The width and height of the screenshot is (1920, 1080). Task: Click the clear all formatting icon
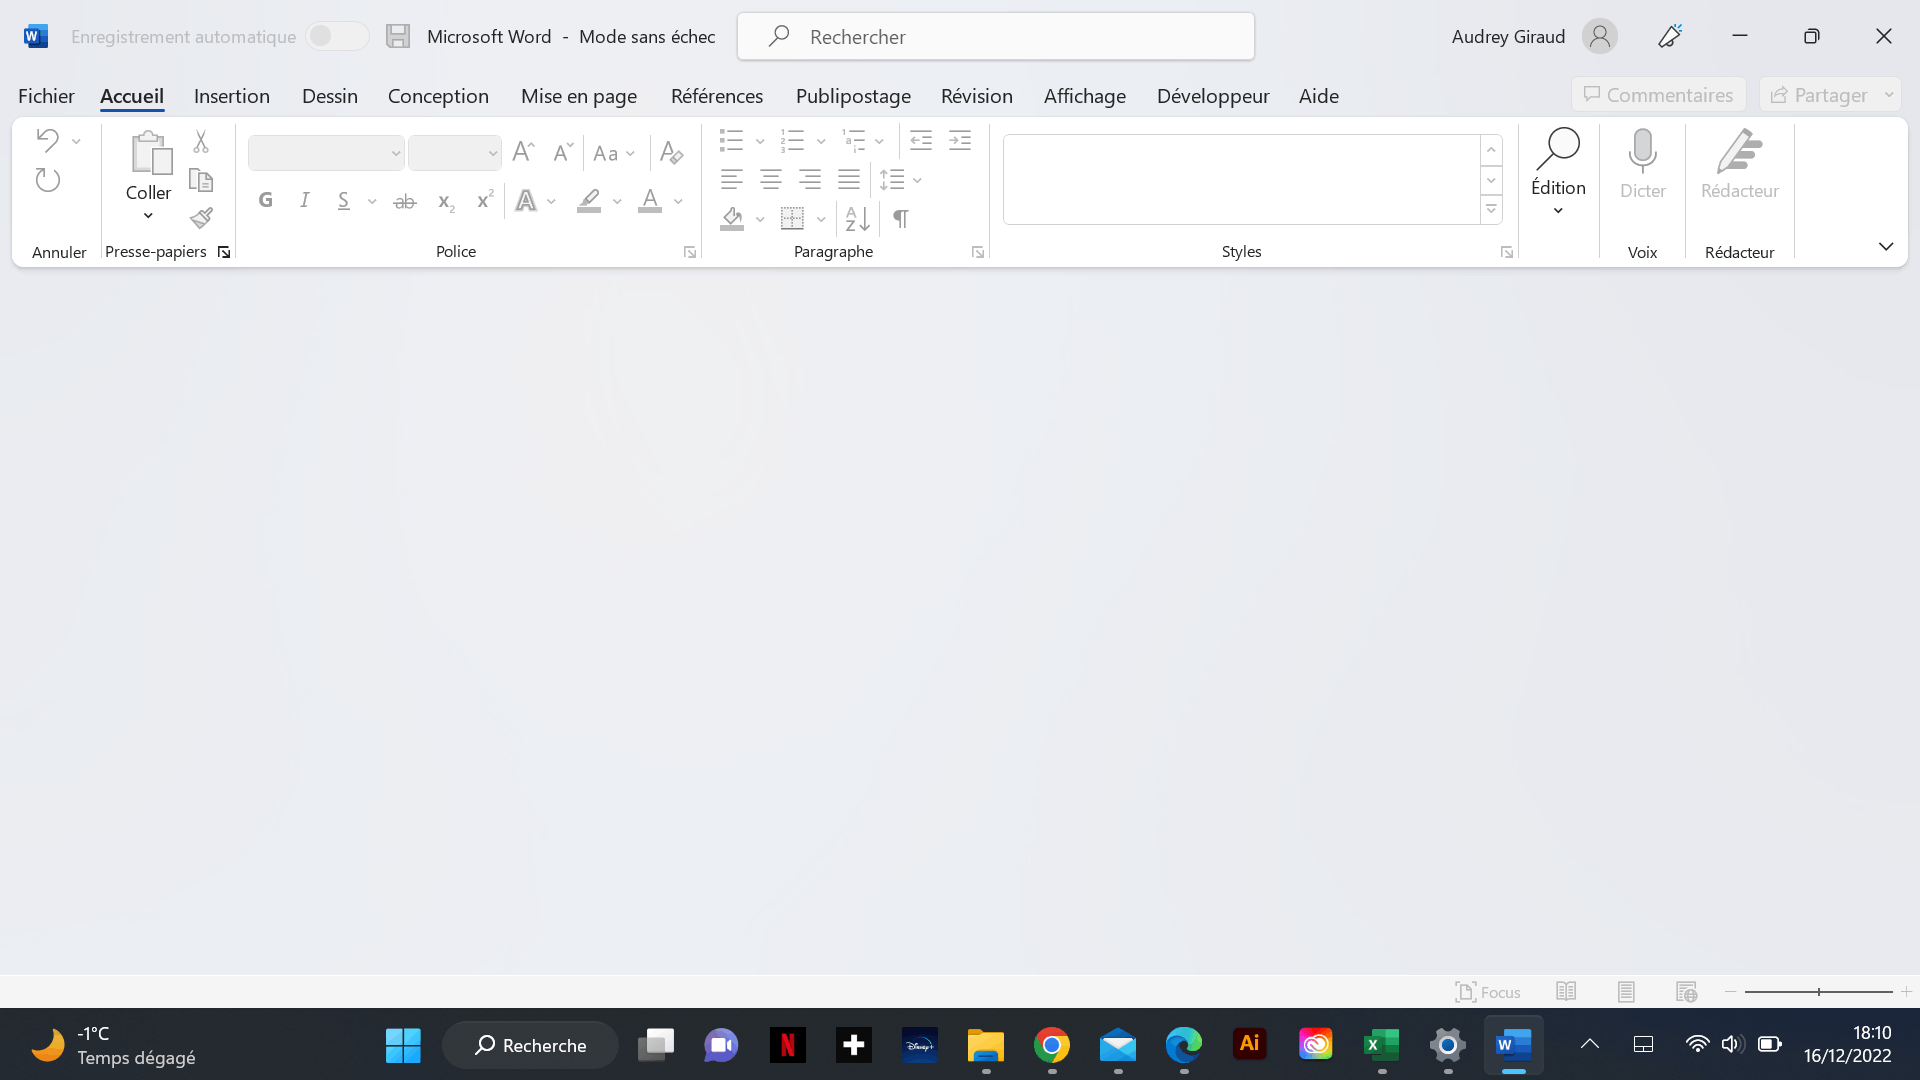point(672,153)
